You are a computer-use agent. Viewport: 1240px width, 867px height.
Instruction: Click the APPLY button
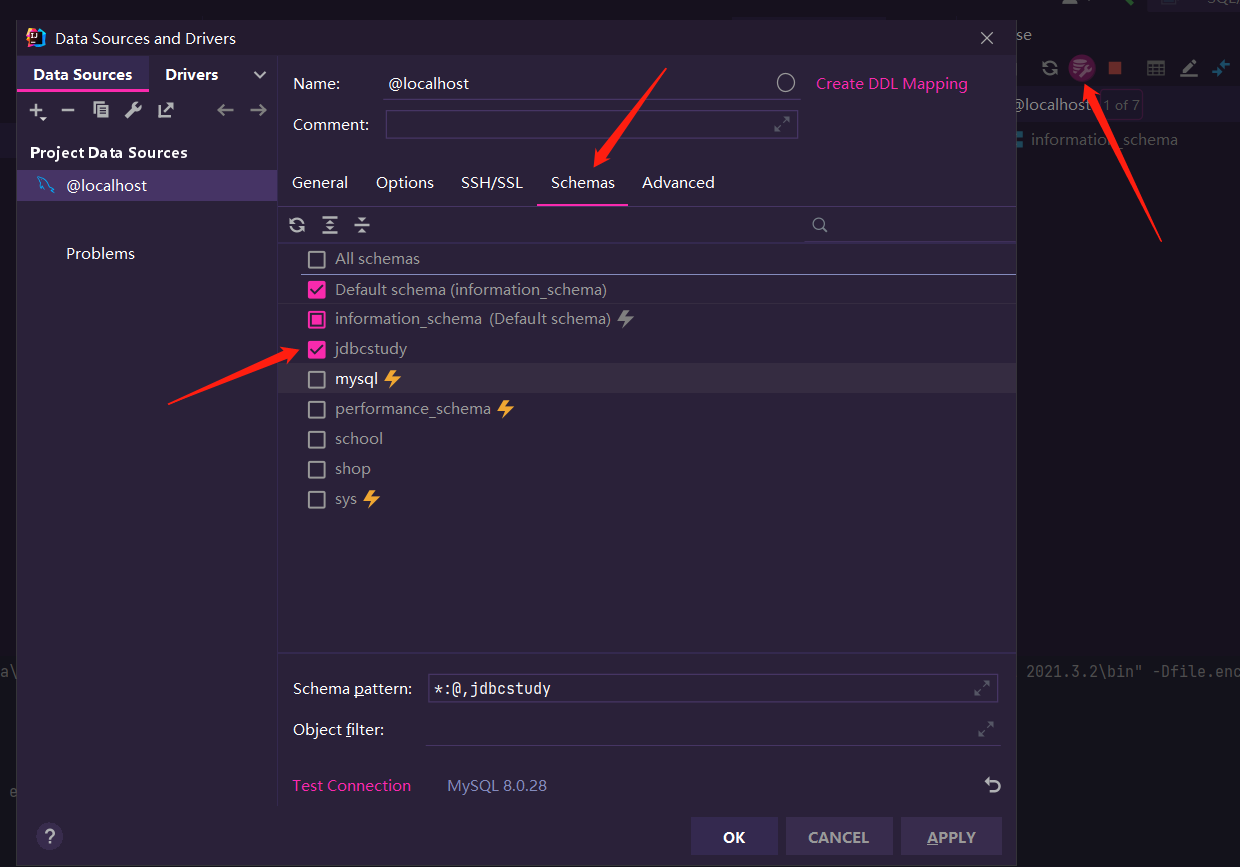coord(952,837)
